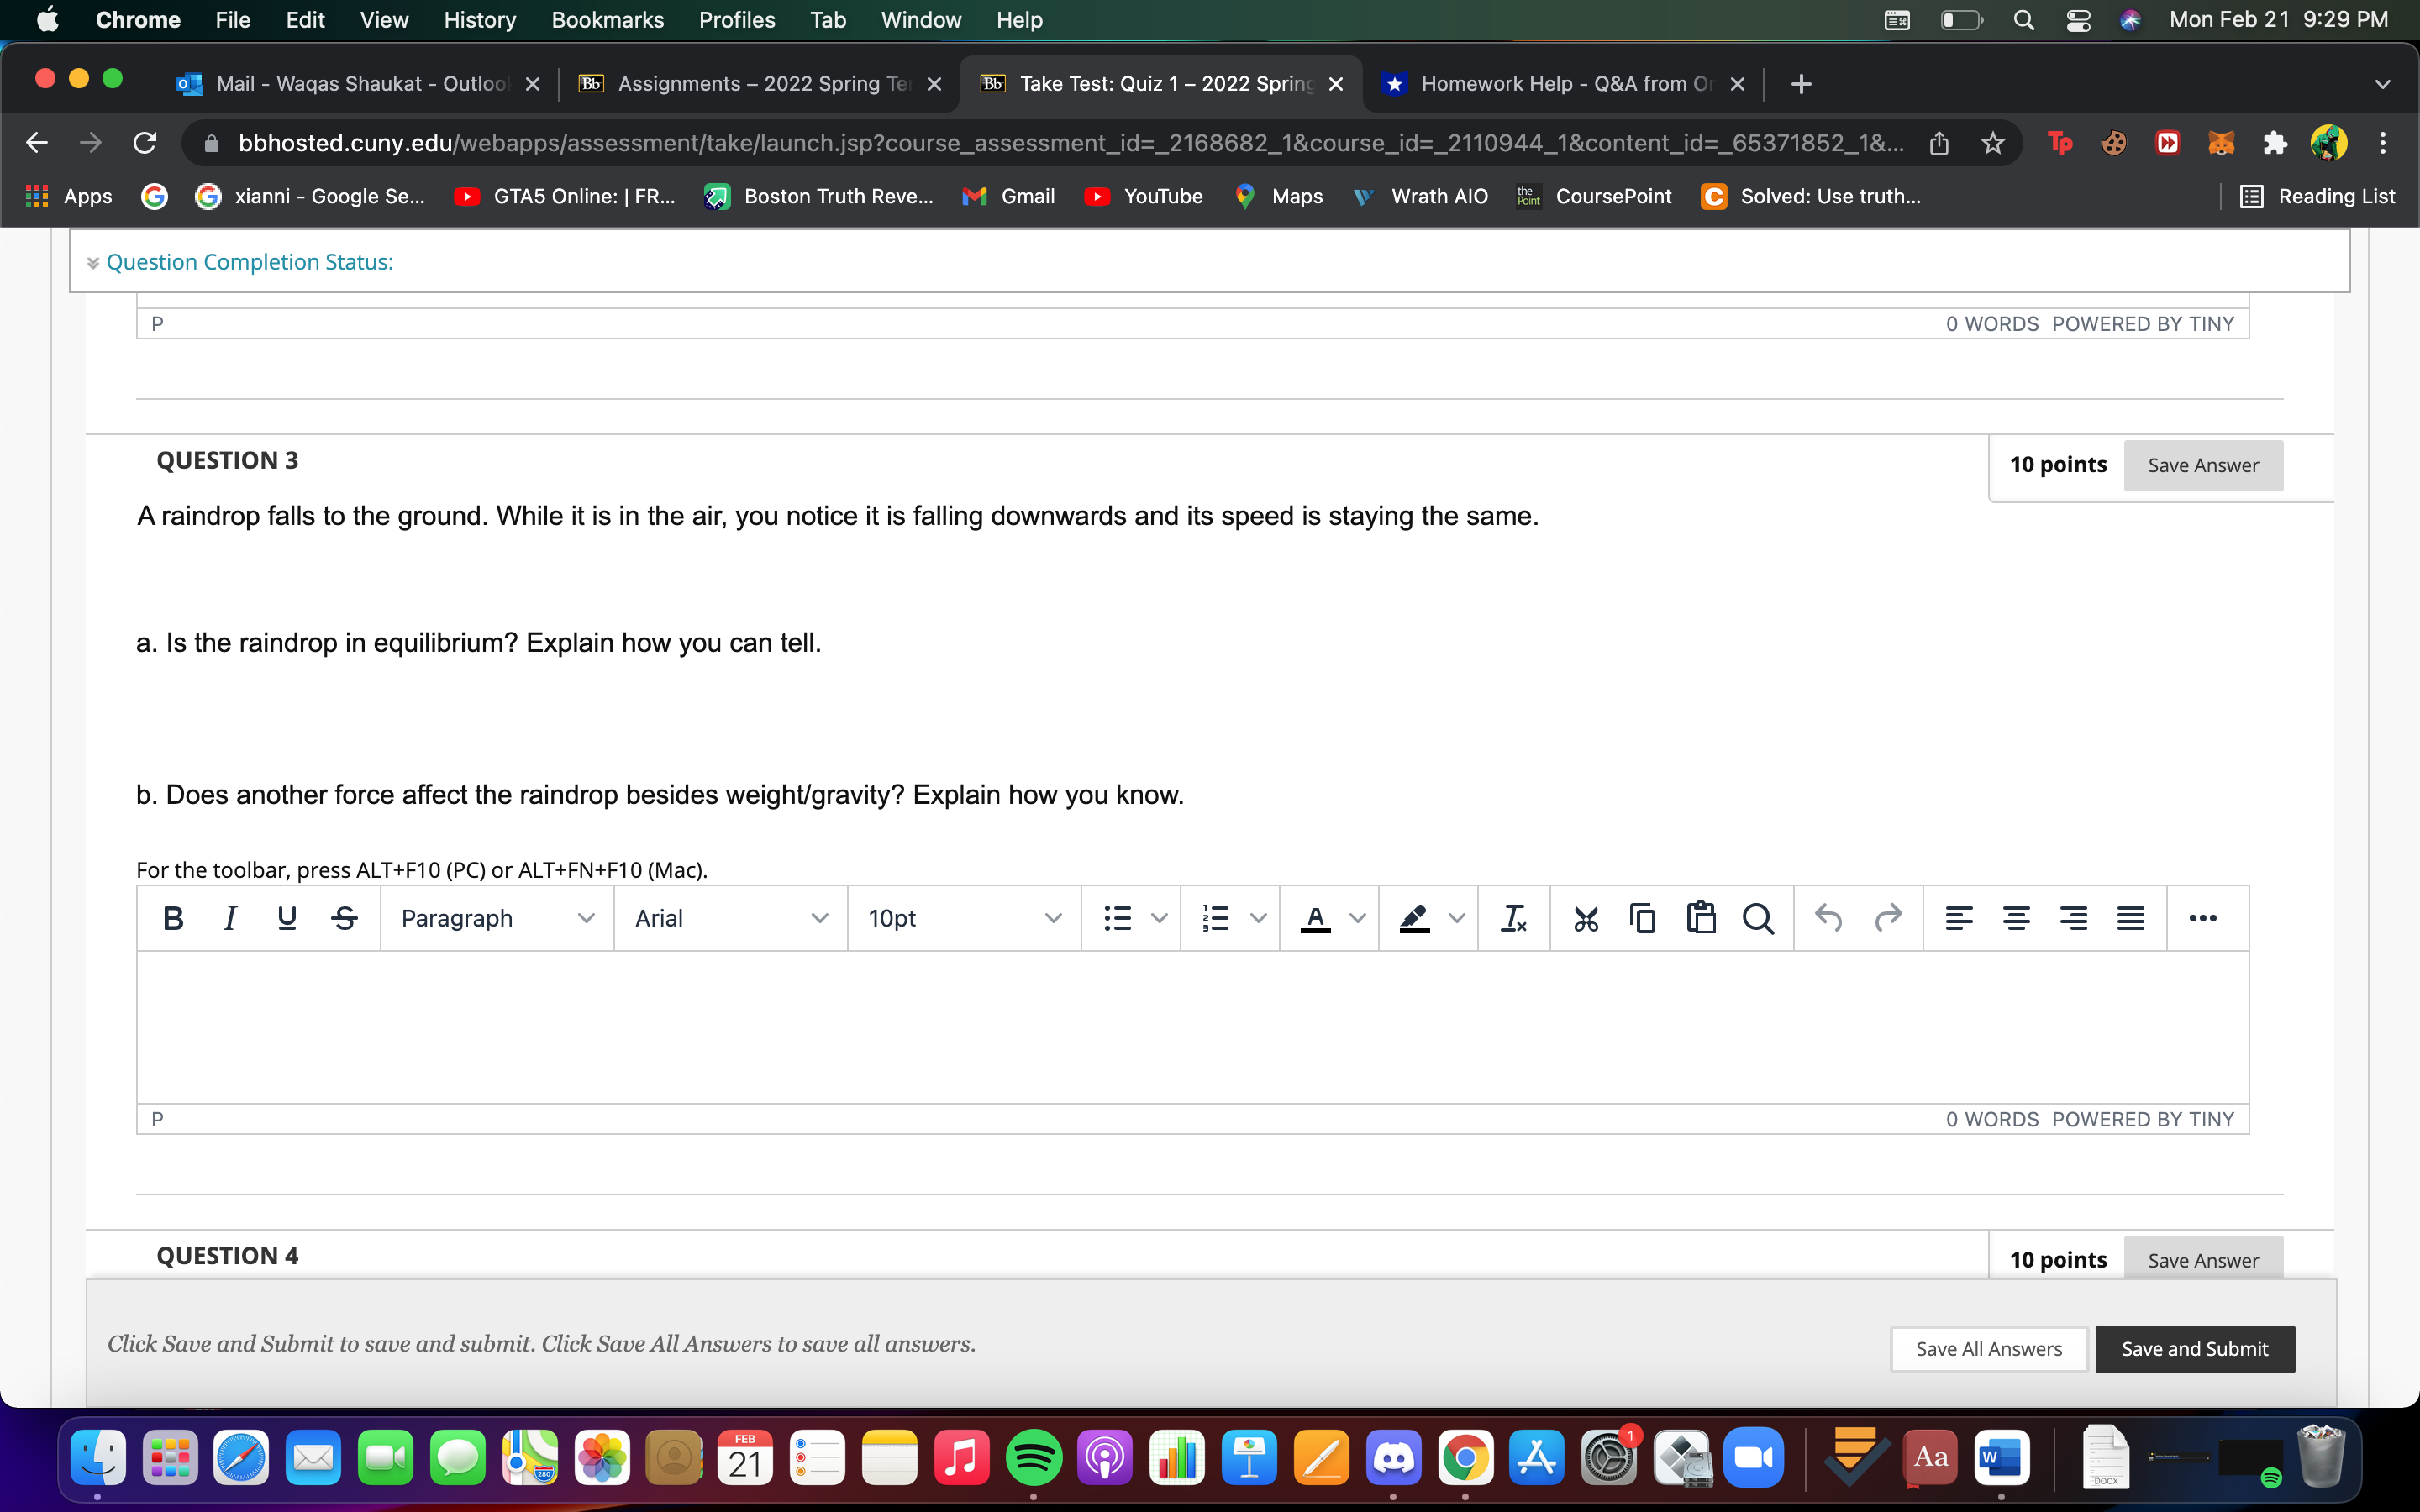Click Save Answer for Question 3

(x=2203, y=465)
